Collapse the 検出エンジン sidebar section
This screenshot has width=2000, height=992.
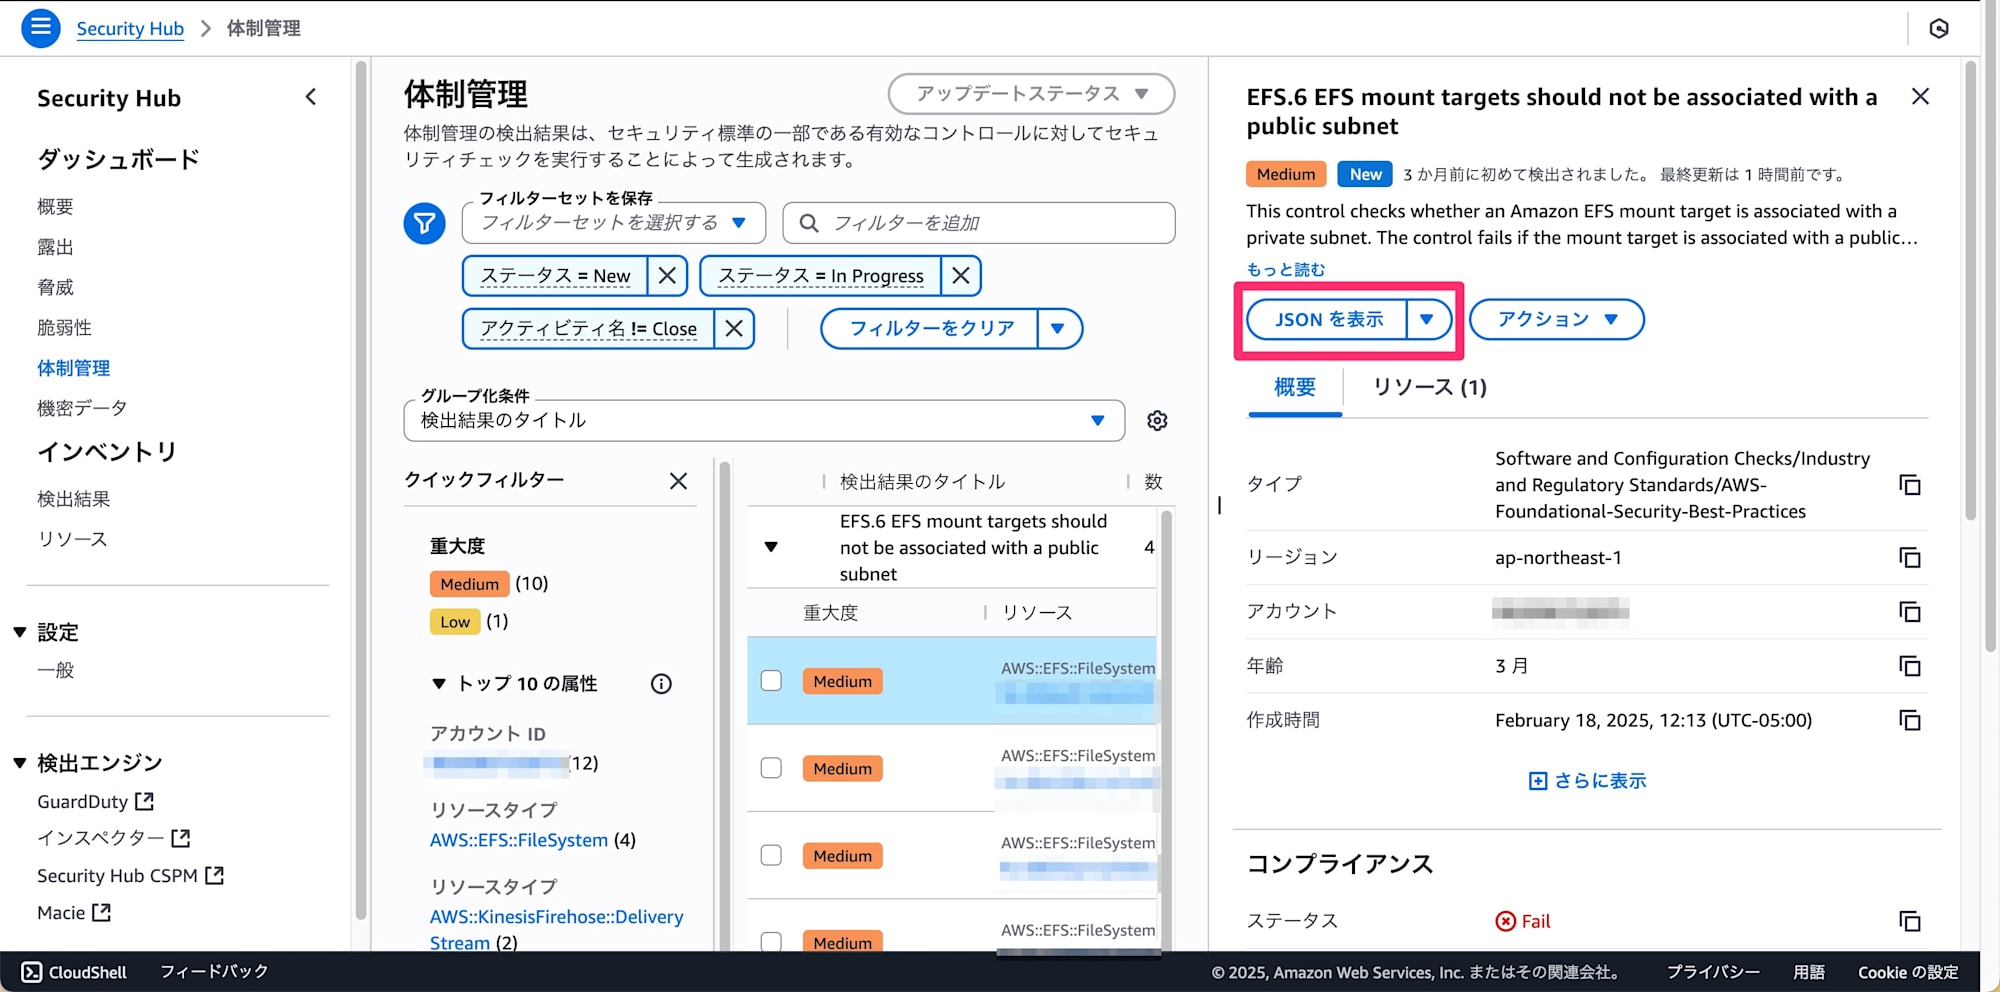pos(19,763)
